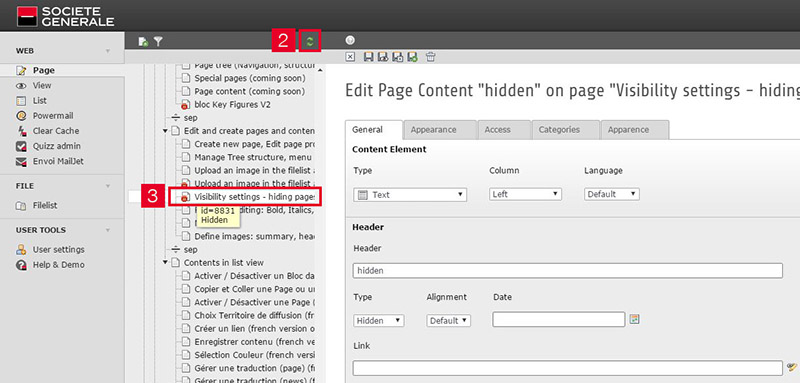Collapse the Edit and create pages branch
The image size is (800, 383).
165,131
